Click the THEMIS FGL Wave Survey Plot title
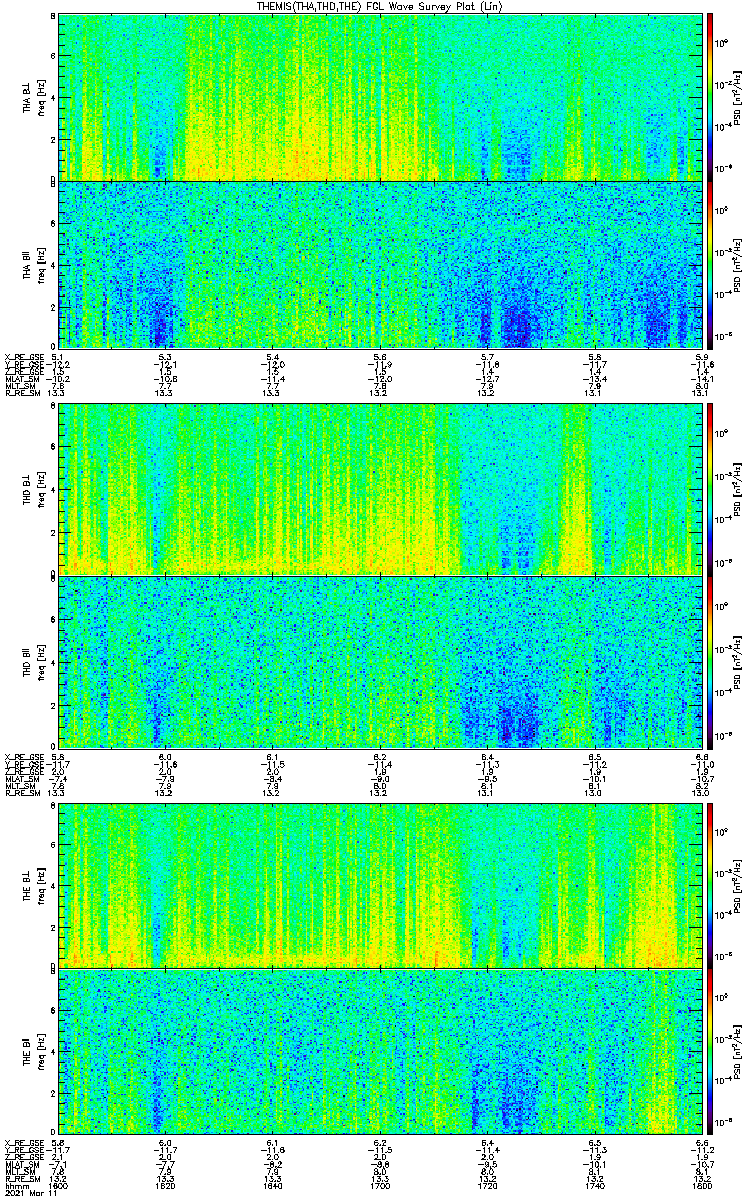 coord(380,6)
